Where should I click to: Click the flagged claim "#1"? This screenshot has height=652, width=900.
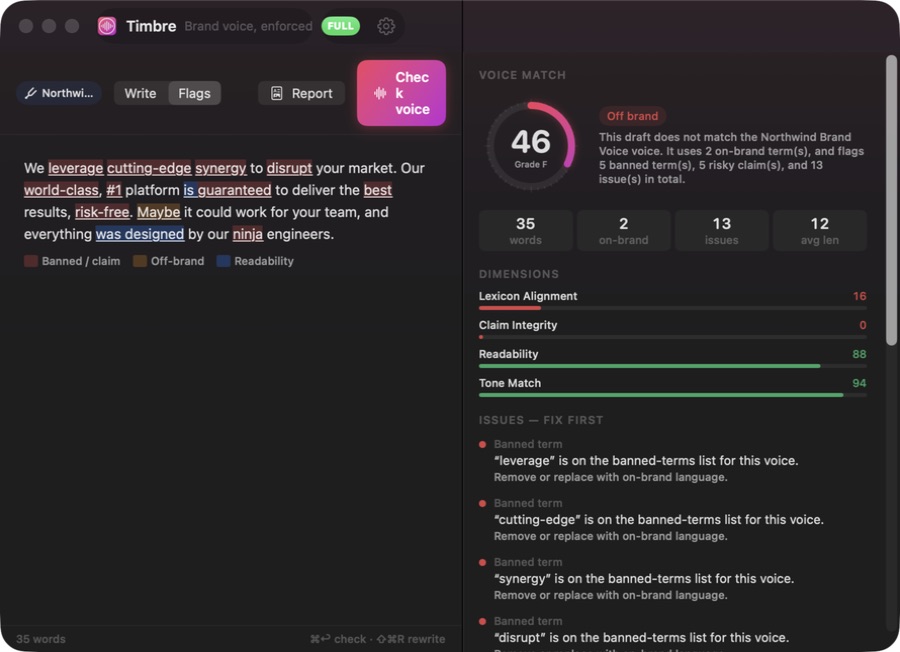(x=114, y=190)
